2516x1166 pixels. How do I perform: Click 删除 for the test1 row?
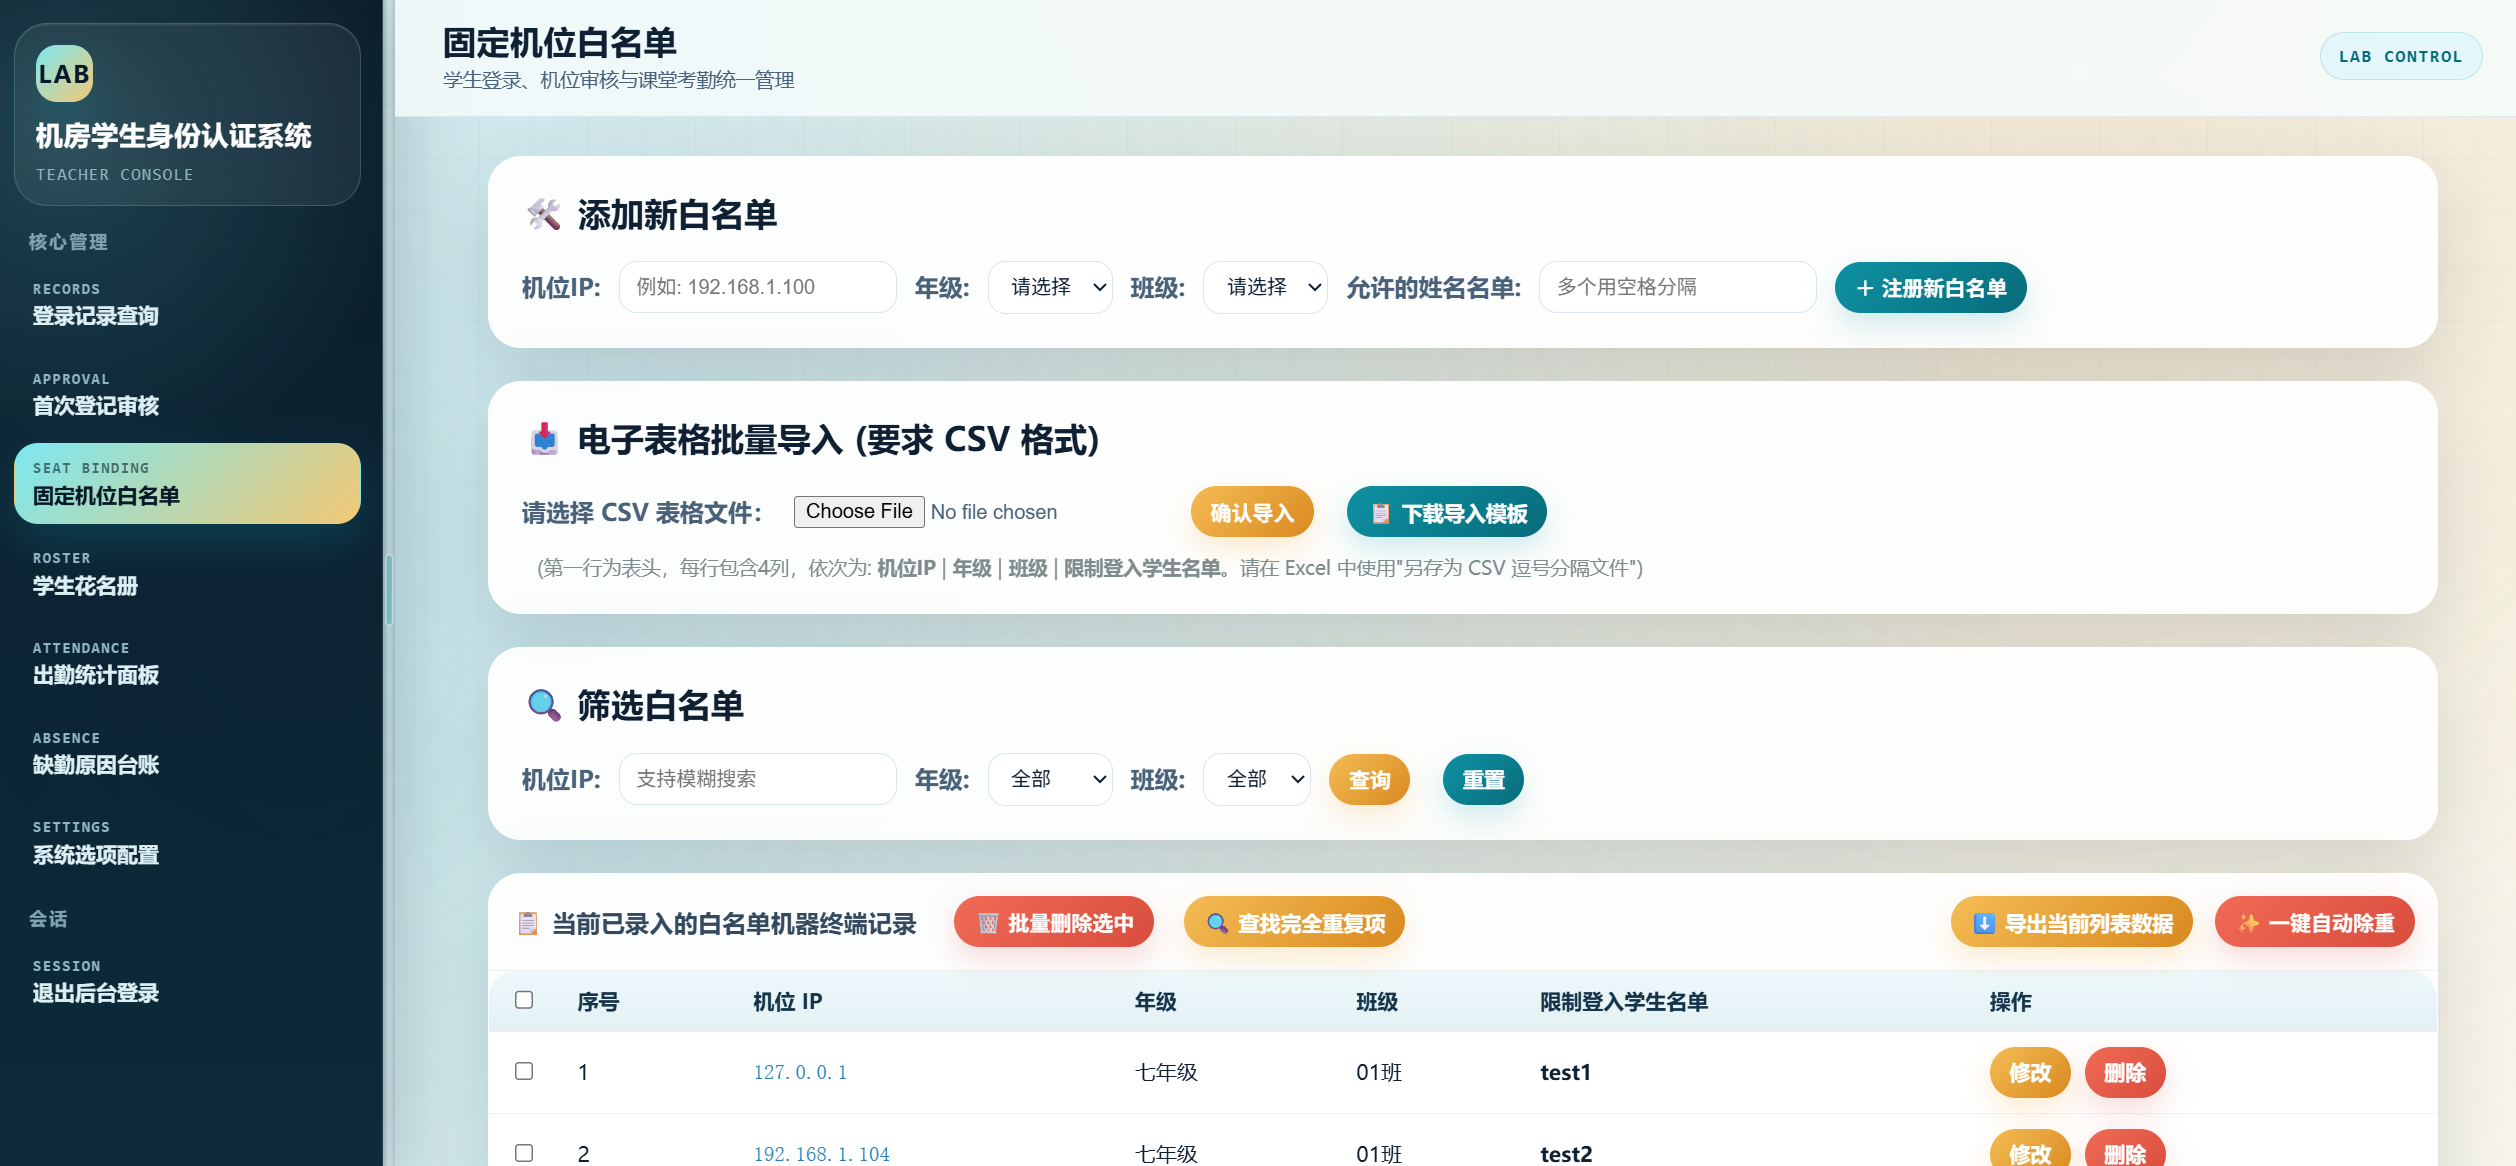pyautogui.click(x=2125, y=1072)
